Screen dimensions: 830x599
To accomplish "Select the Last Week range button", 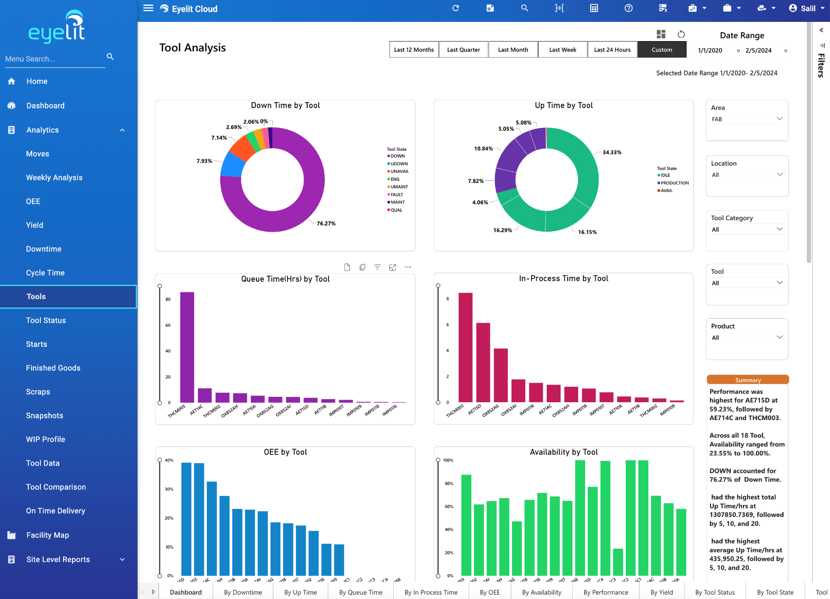I will click(x=563, y=50).
